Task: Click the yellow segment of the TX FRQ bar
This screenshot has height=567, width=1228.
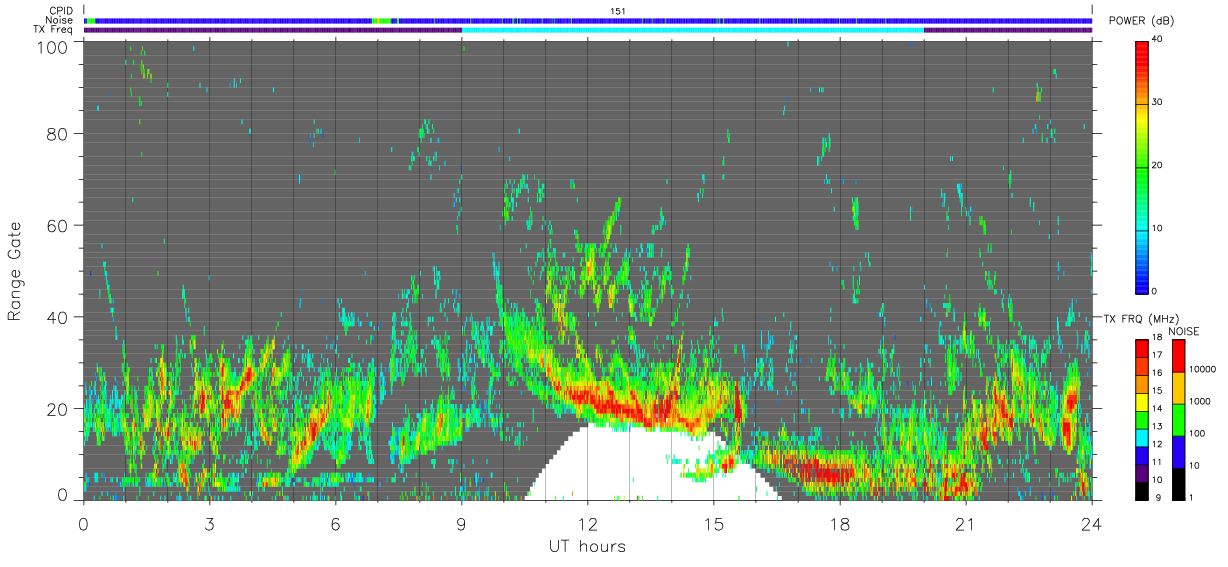Action: 1142,402
